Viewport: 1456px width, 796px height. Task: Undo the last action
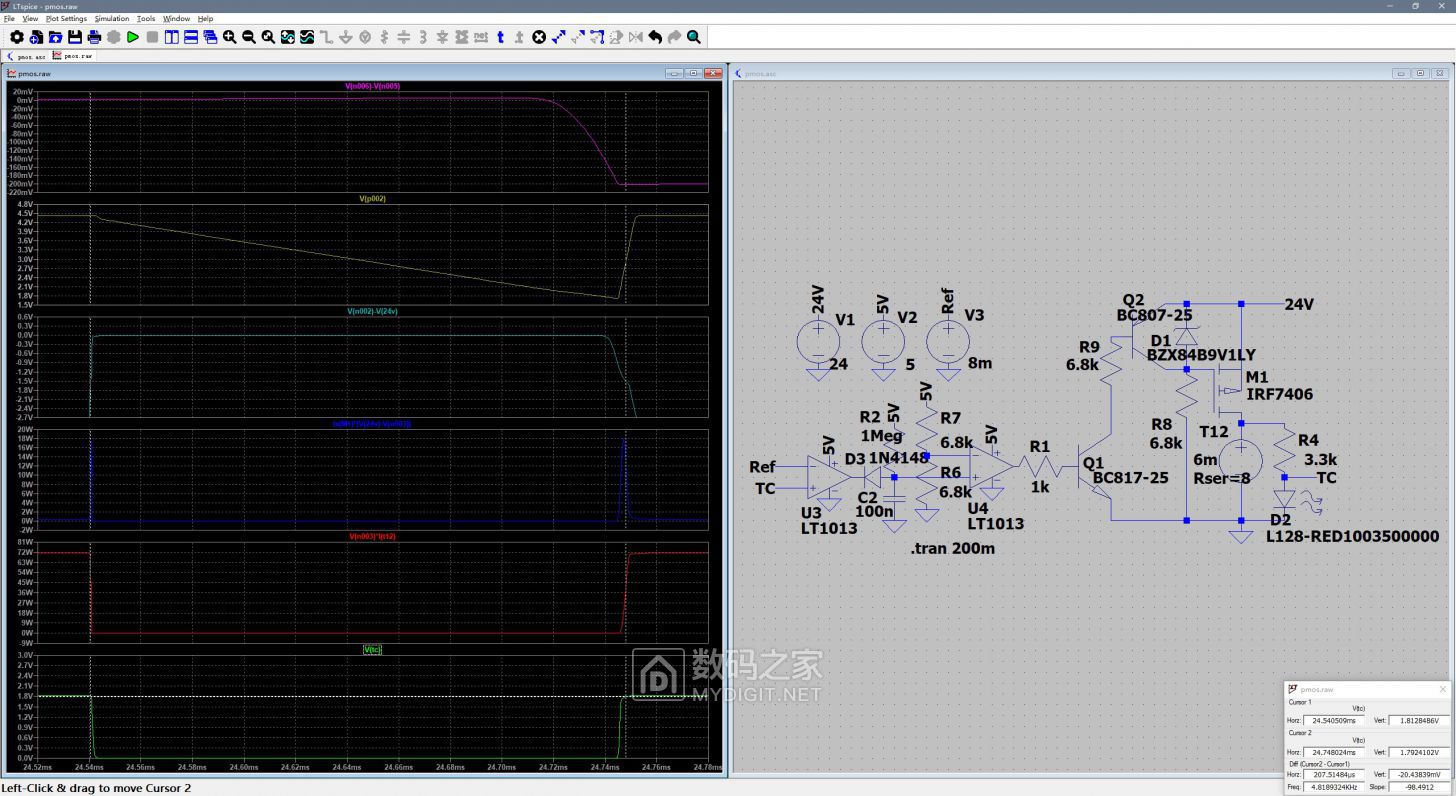655,37
